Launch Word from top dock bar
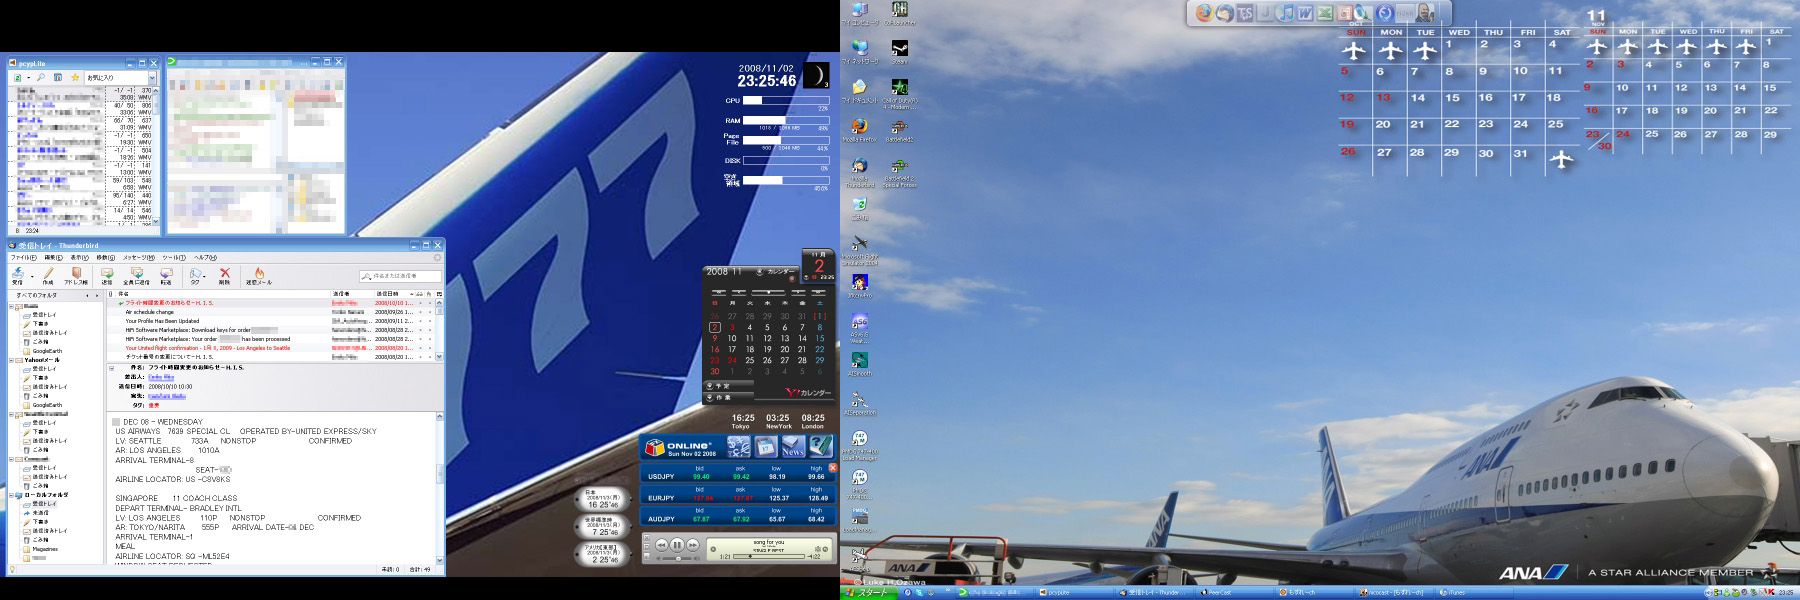This screenshot has width=1800, height=600. tap(1305, 13)
